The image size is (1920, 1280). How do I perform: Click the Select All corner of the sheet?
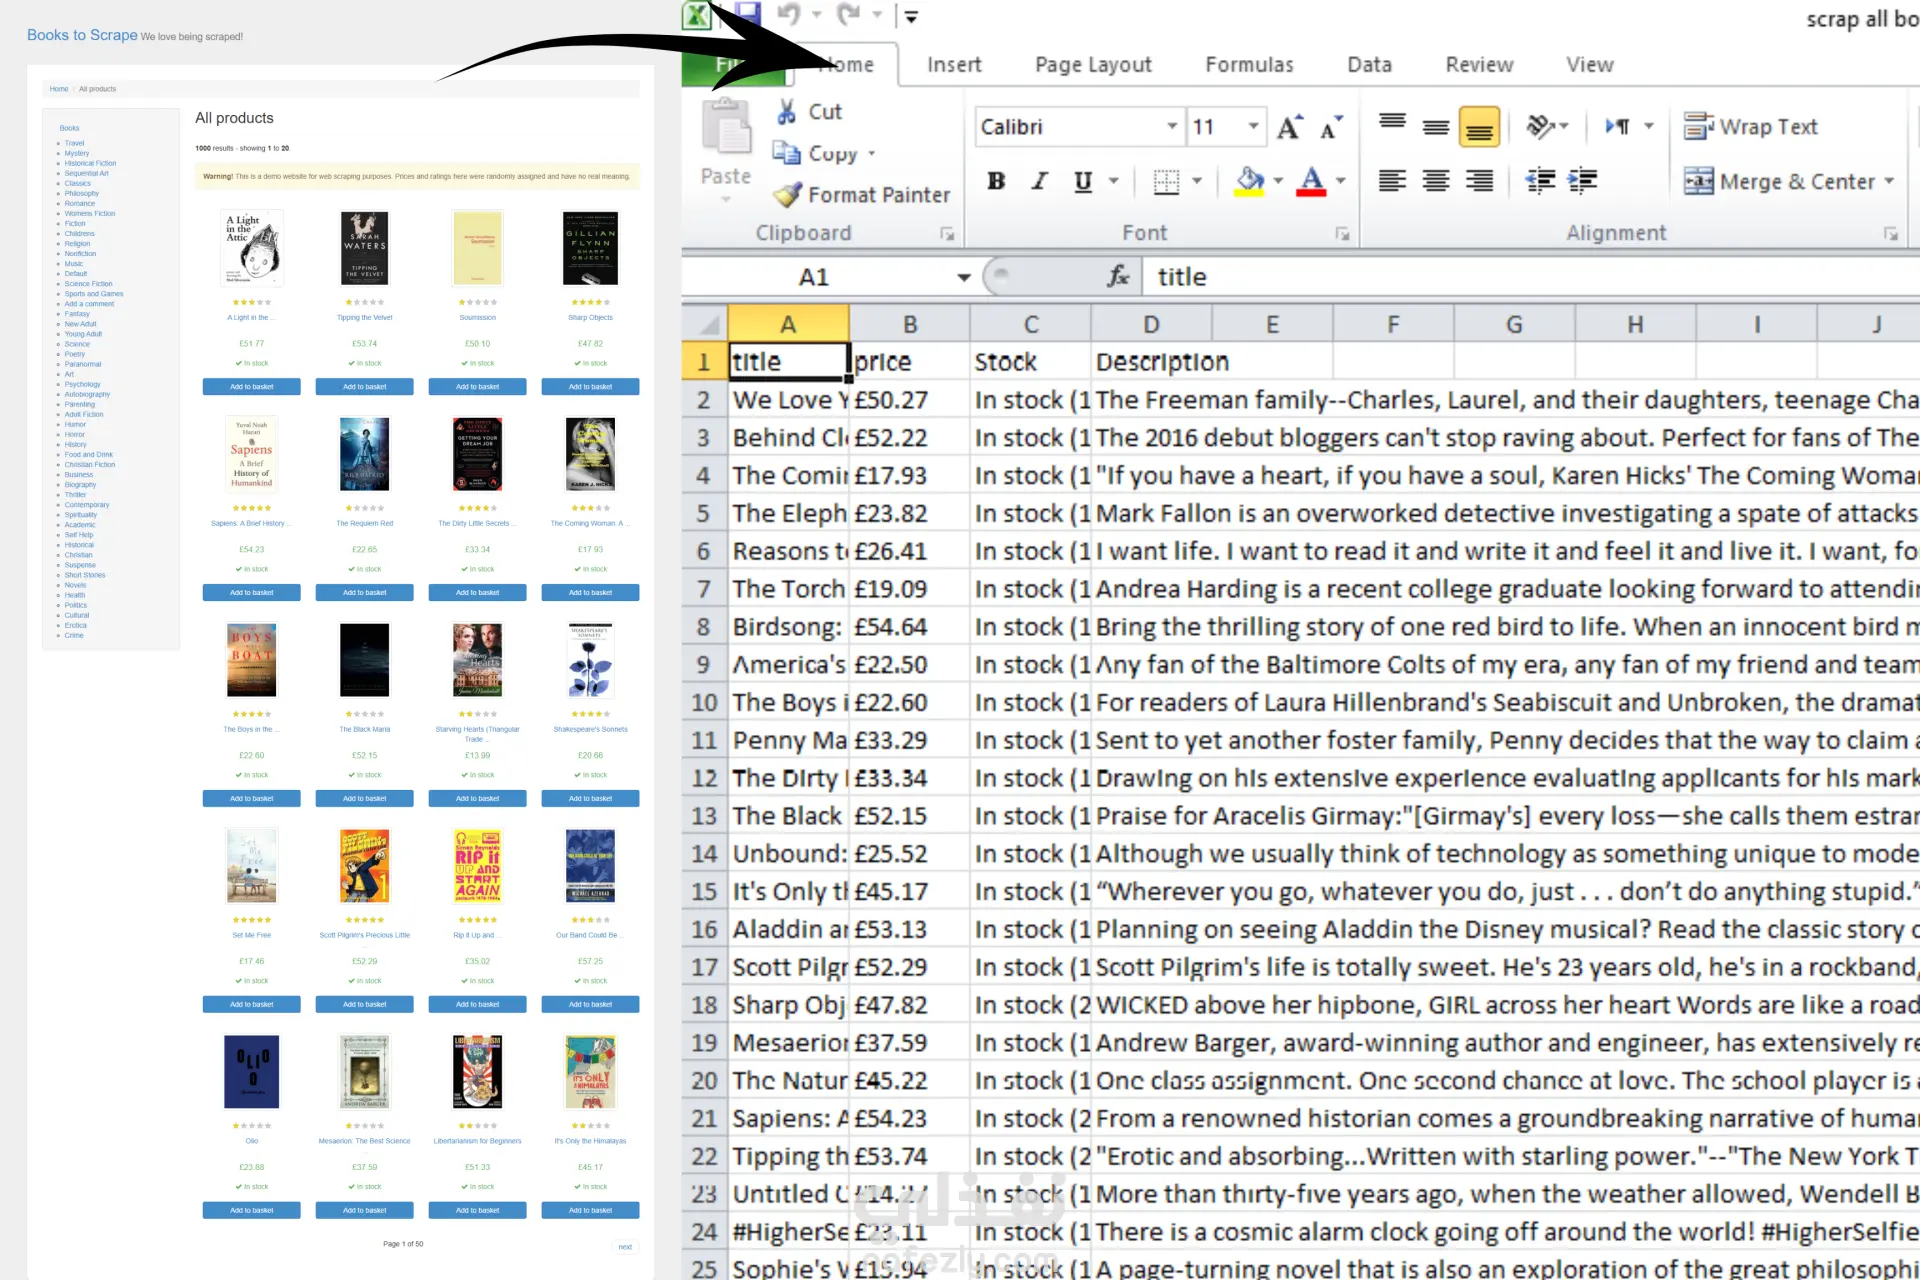[705, 324]
